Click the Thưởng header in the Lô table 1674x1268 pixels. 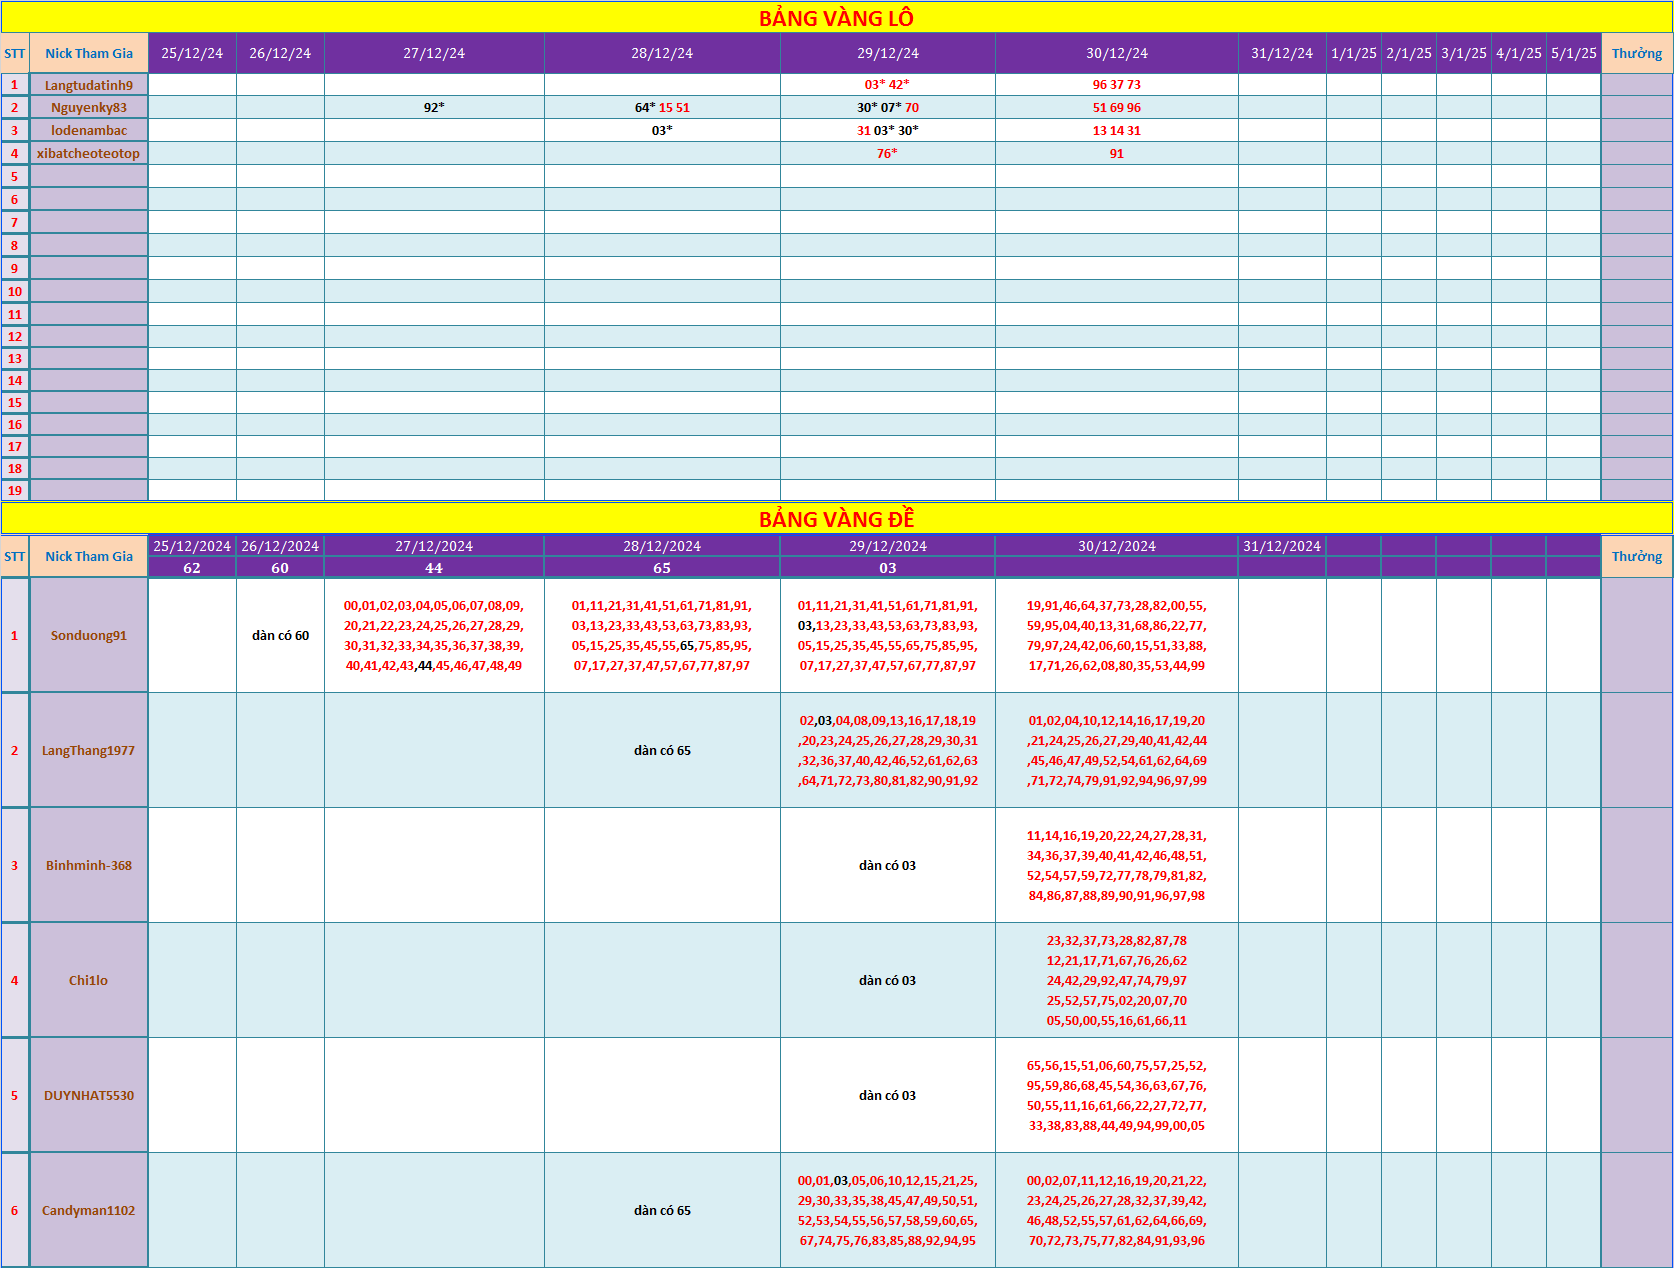(x=1637, y=53)
